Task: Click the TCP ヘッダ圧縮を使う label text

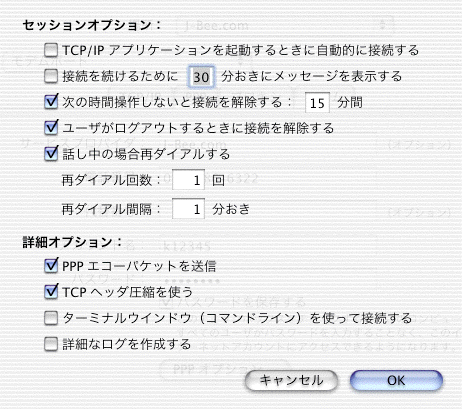Action: (128, 292)
